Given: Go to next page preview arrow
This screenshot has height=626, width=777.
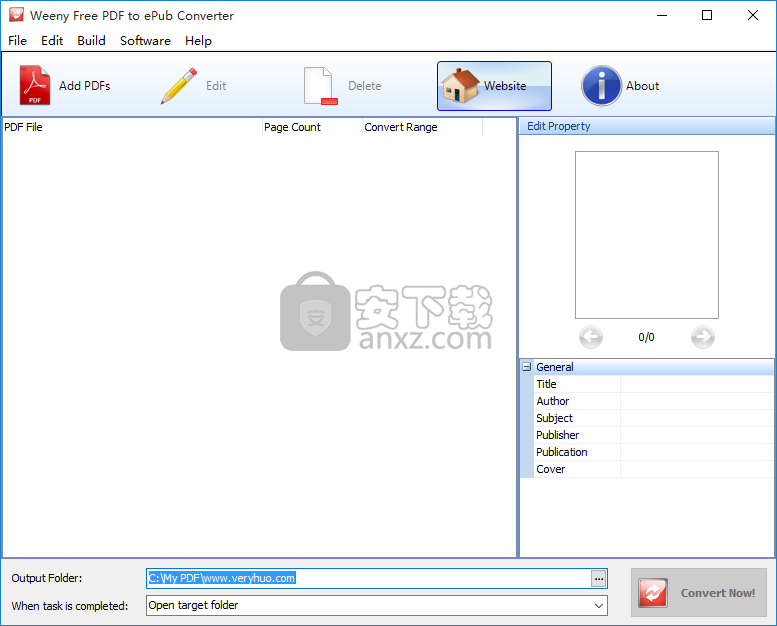Looking at the screenshot, I should point(703,338).
